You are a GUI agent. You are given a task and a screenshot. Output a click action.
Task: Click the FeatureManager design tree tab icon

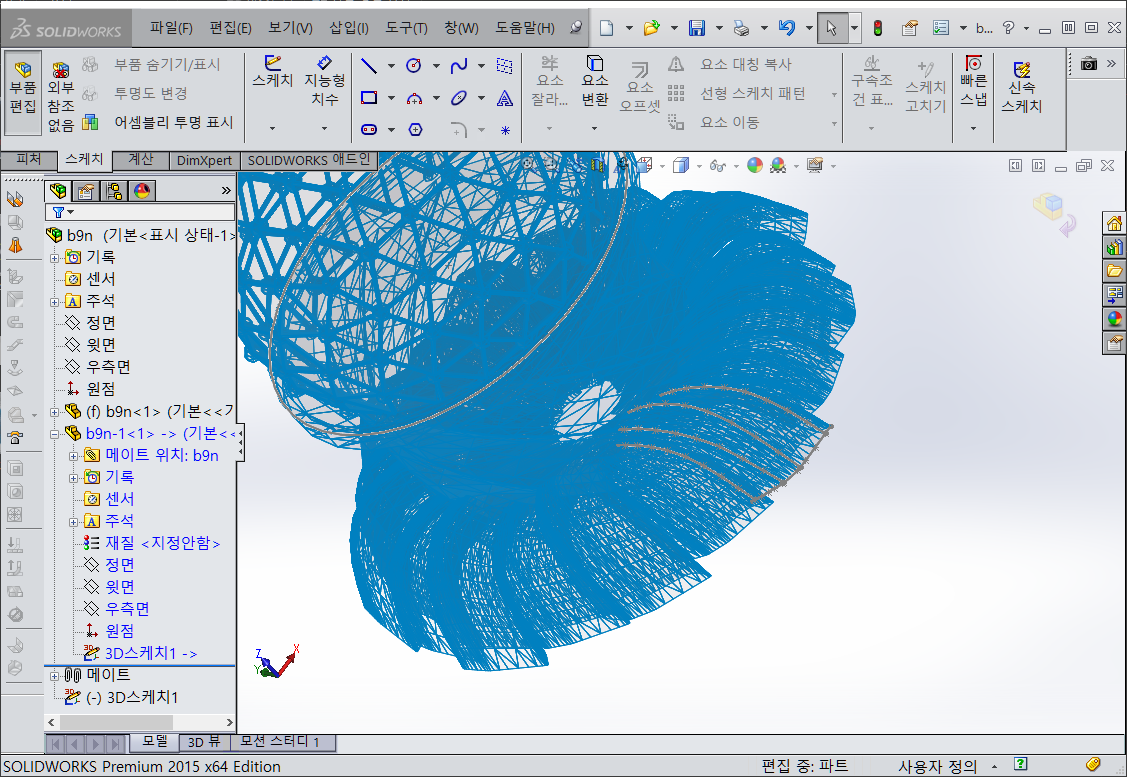[x=58, y=190]
